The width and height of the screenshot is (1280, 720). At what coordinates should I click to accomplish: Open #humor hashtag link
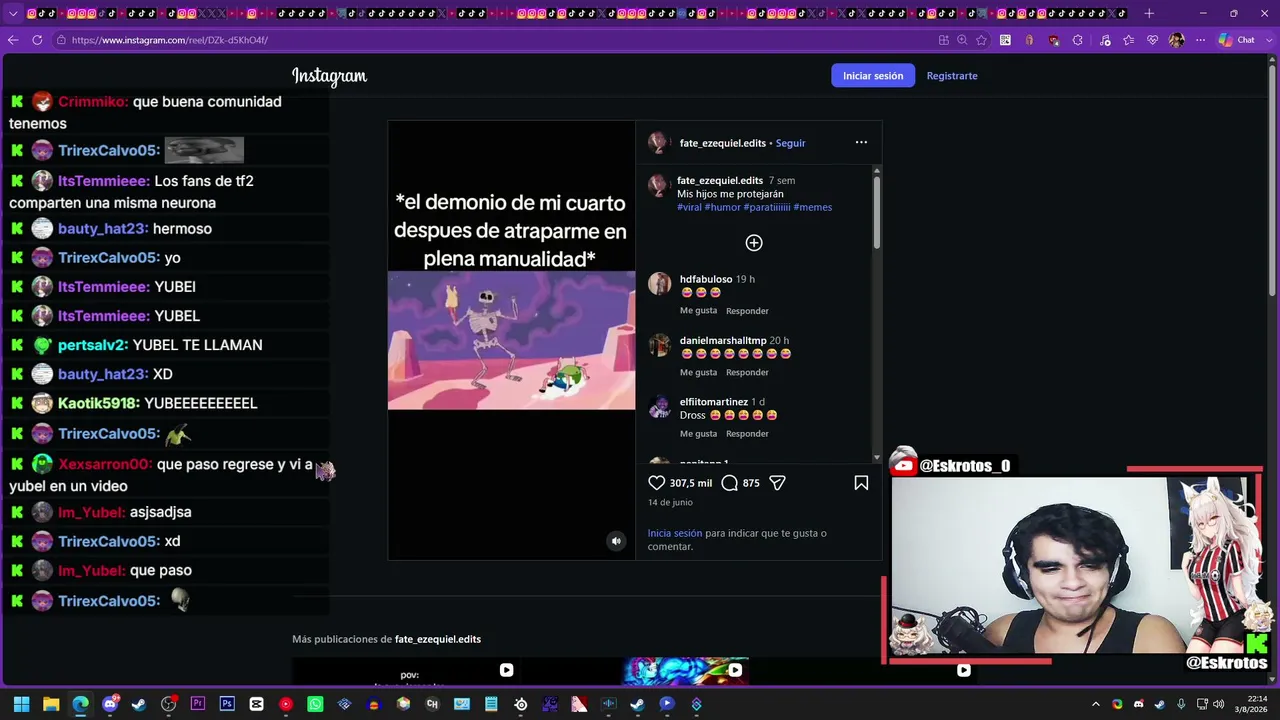(722, 207)
